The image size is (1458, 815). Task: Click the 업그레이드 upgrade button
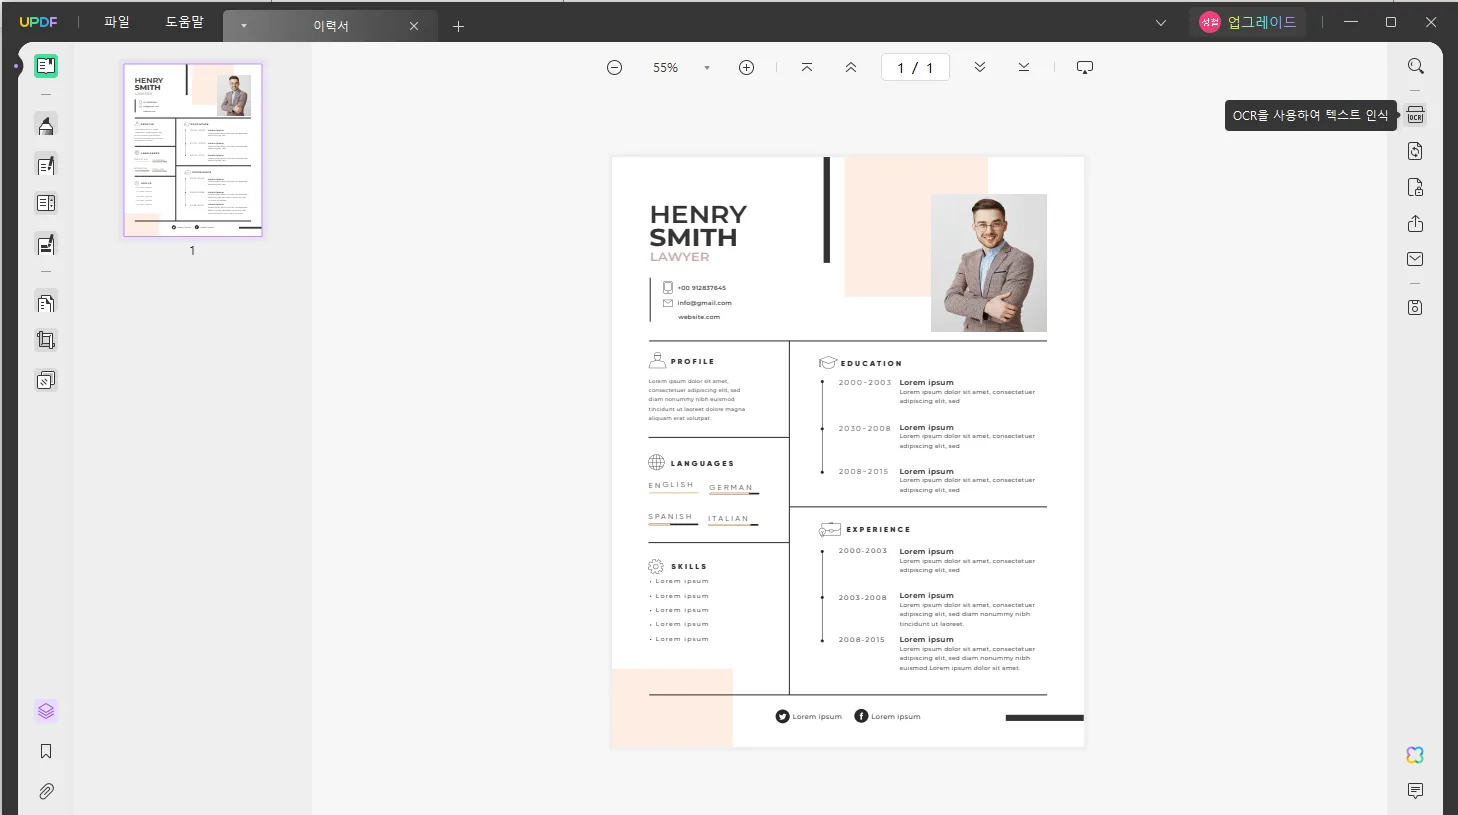tap(1248, 22)
